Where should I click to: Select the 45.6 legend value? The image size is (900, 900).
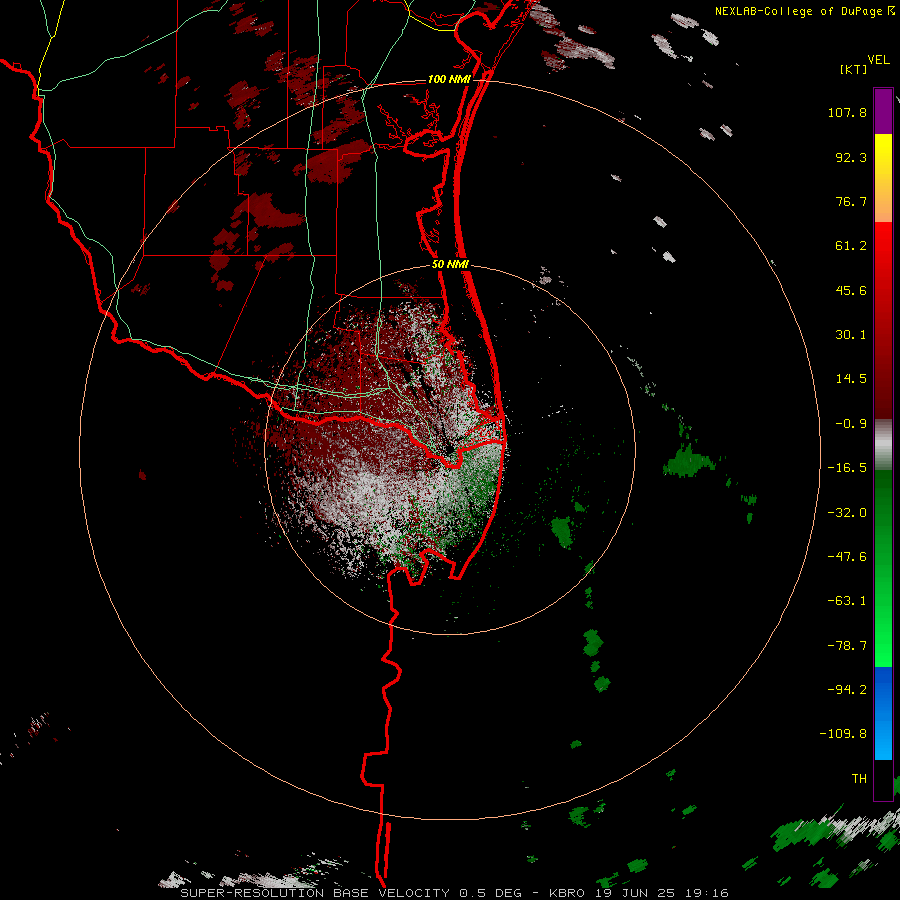click(x=851, y=290)
